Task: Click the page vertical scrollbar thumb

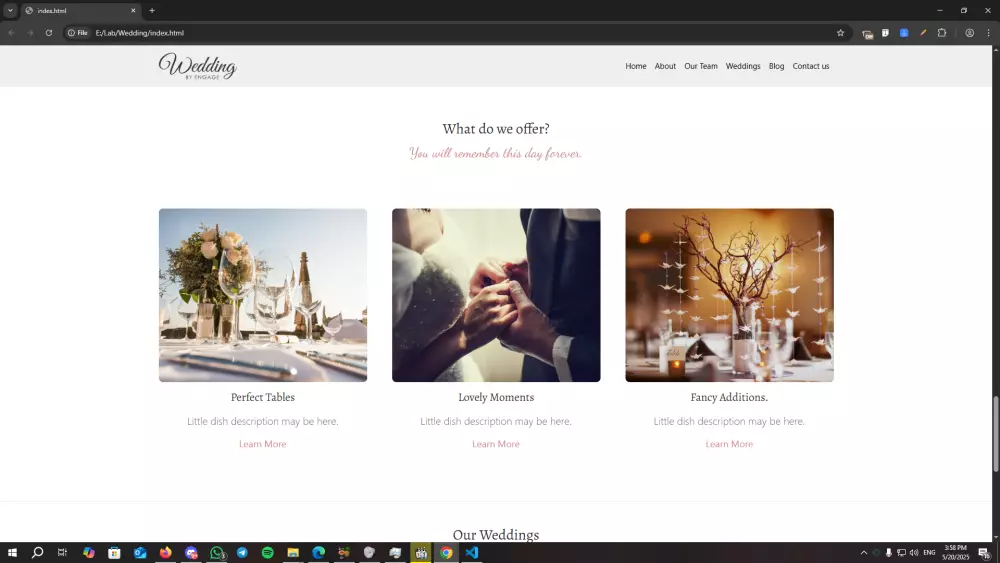Action: point(996,434)
